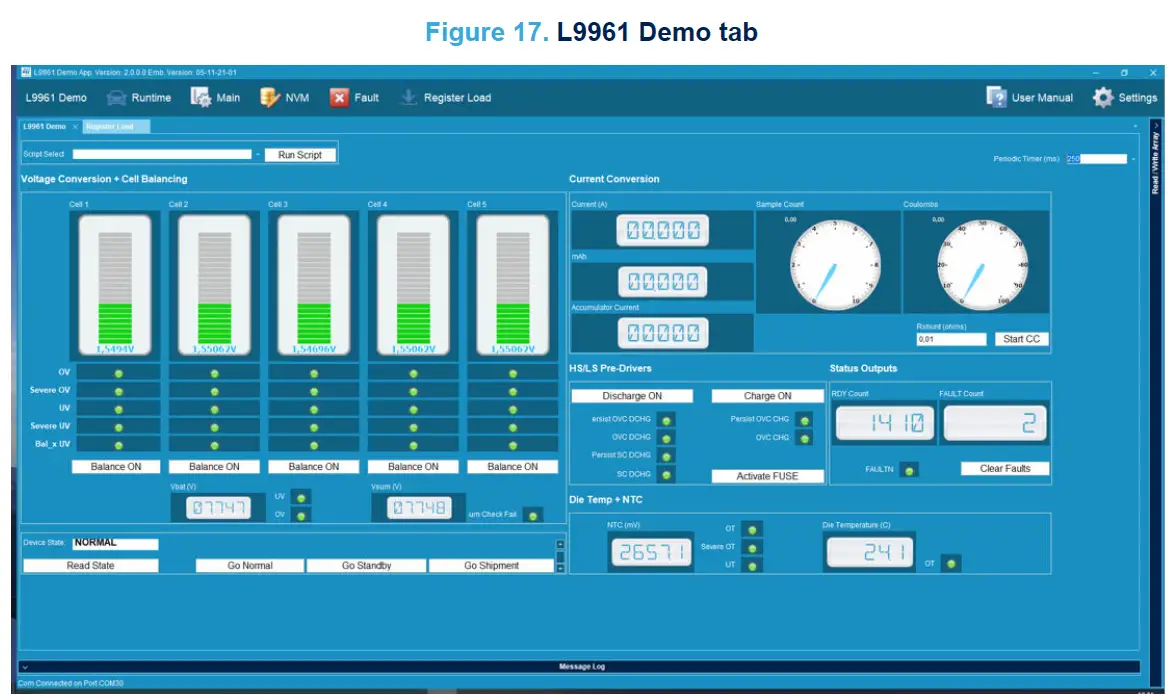This screenshot has height=700, width=1173.
Task: Turn on balancing for Cell 2
Action: pos(214,467)
